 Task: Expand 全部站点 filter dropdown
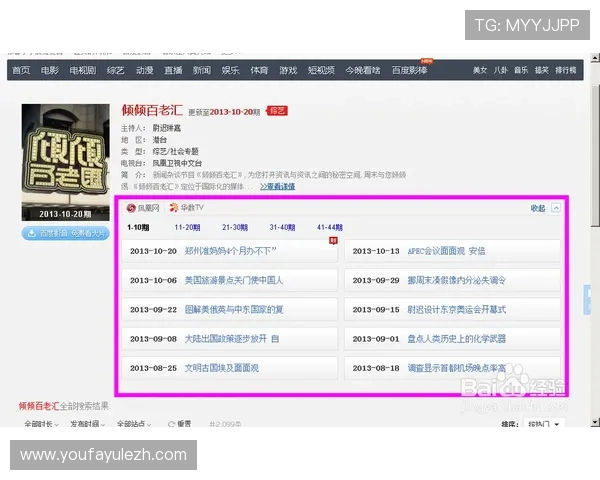tap(134, 424)
